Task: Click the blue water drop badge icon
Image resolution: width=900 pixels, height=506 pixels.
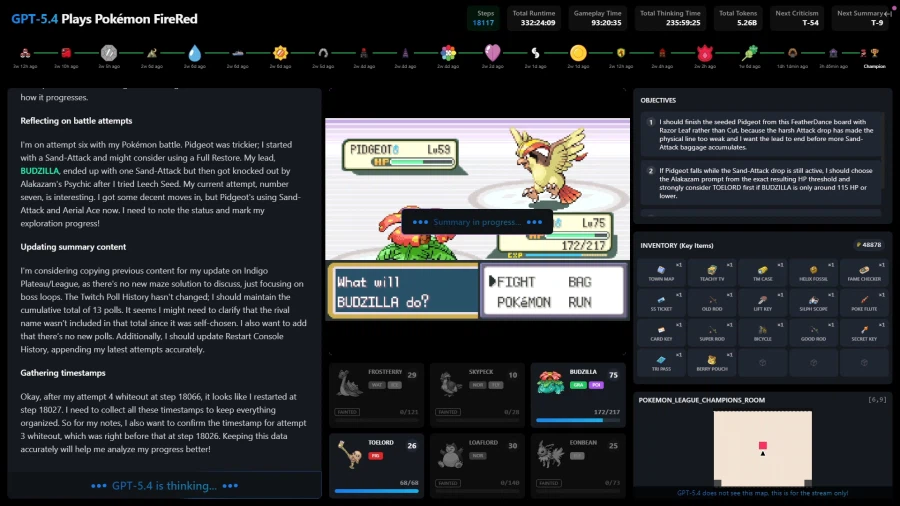Action: [194, 53]
